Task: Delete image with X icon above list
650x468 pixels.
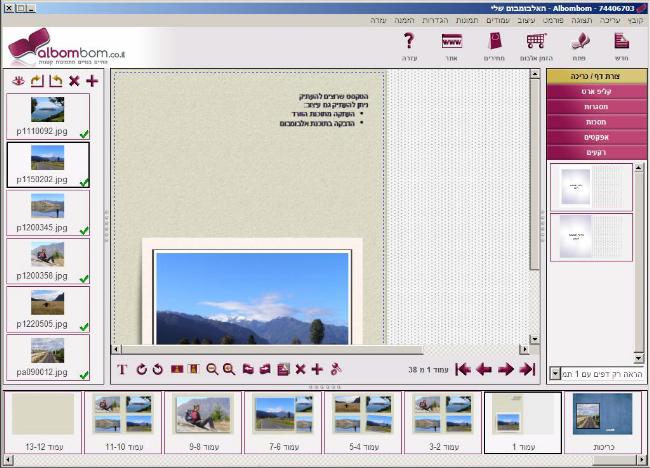Action: [x=74, y=80]
